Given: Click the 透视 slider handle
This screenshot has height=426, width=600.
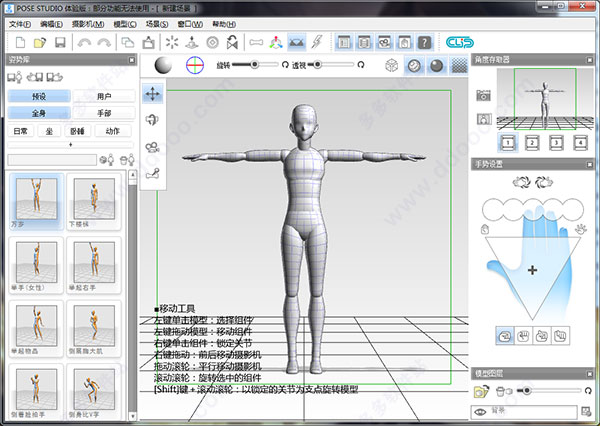Looking at the screenshot, I should point(317,65).
